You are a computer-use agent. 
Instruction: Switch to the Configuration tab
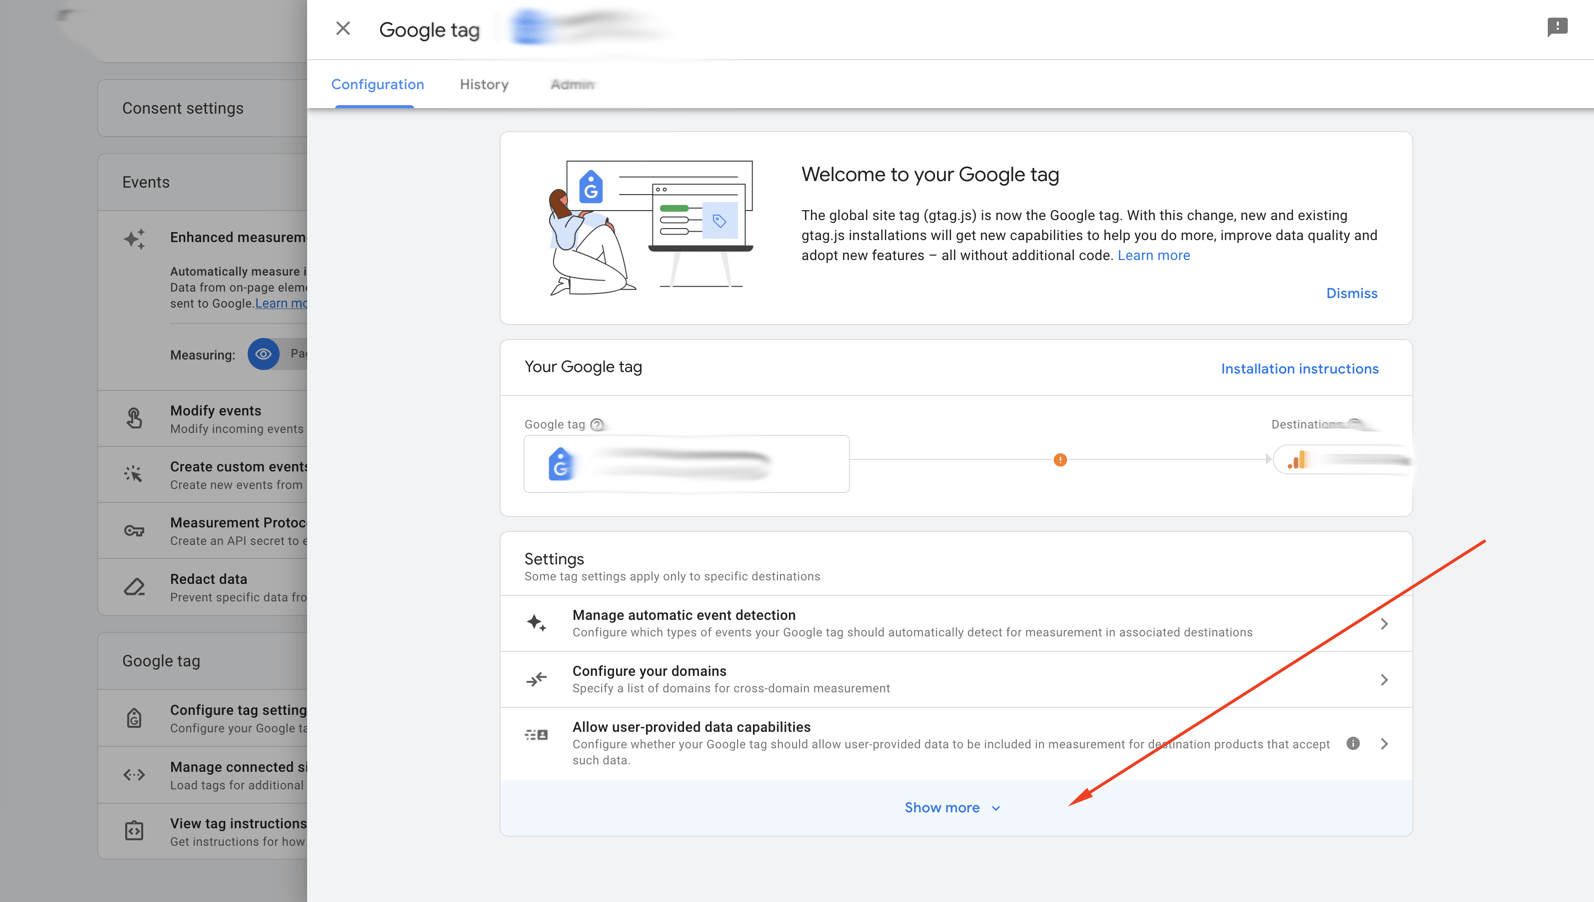point(378,85)
